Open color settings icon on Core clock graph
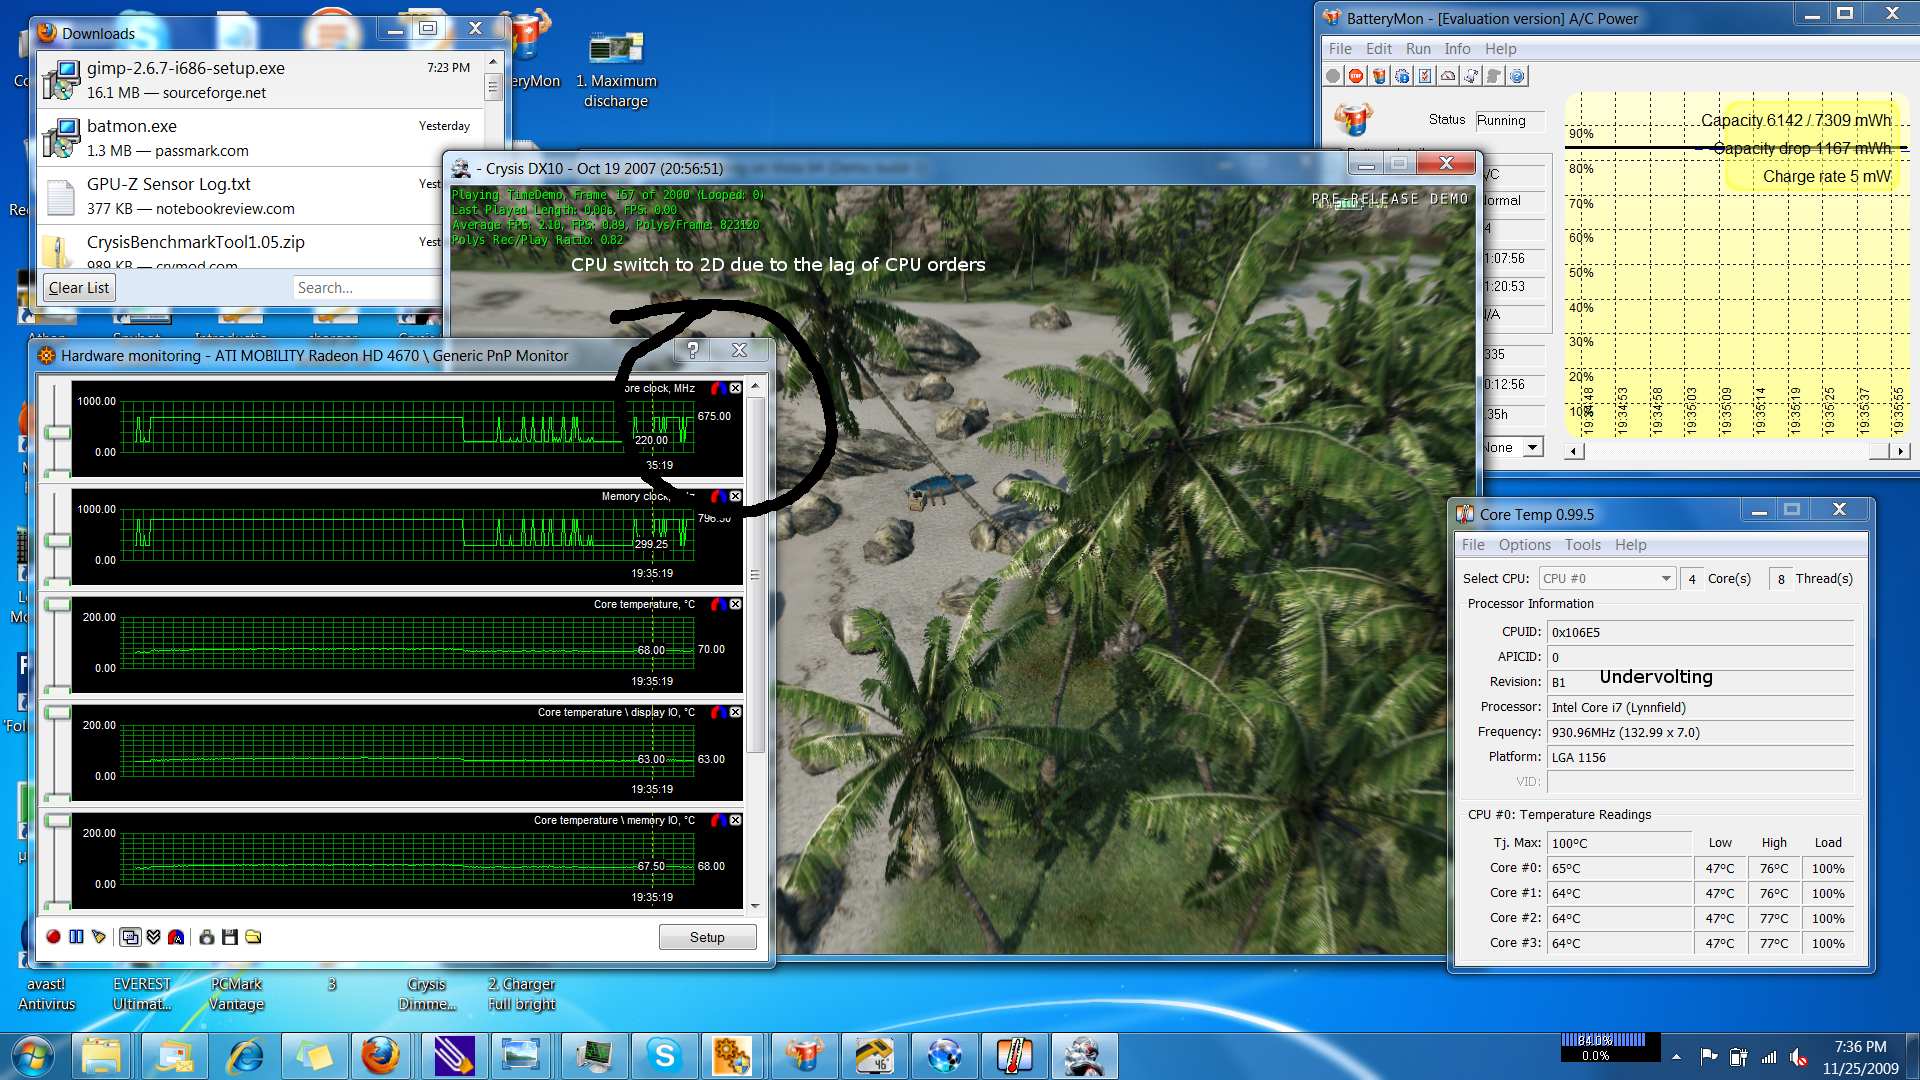The width and height of the screenshot is (1920, 1080). tap(719, 388)
